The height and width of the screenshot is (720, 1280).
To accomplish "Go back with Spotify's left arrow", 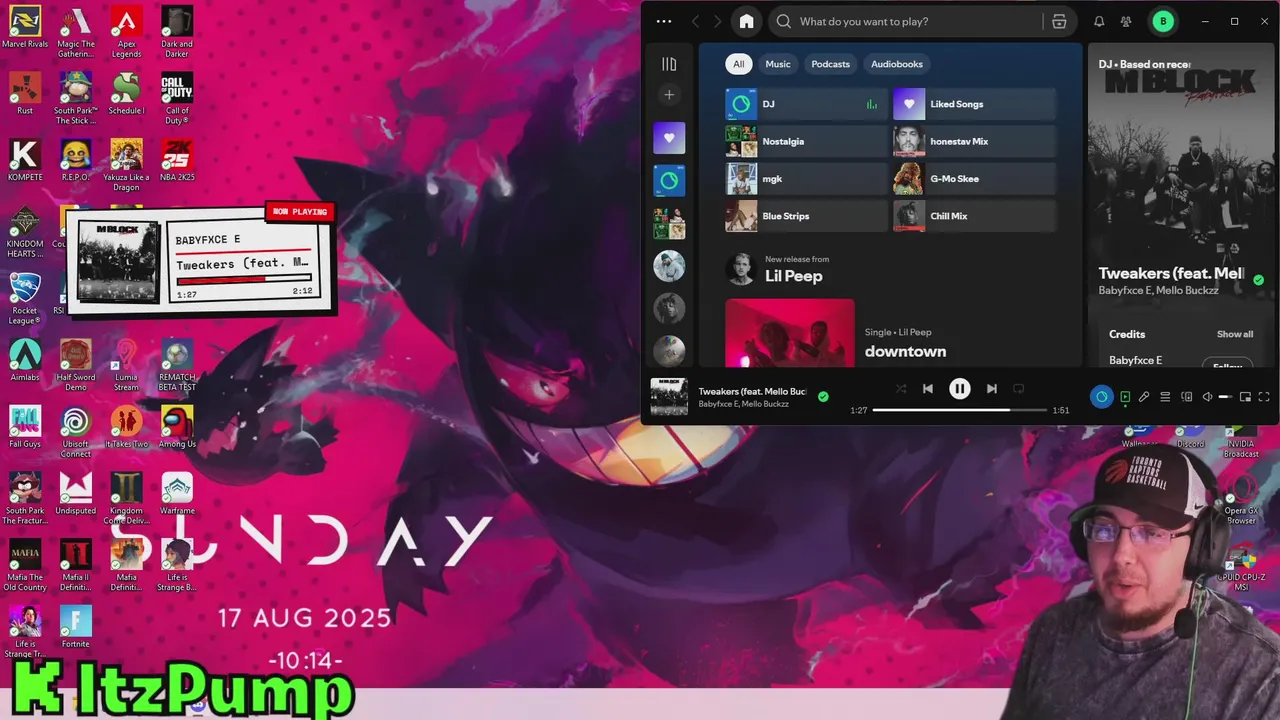I will click(696, 21).
